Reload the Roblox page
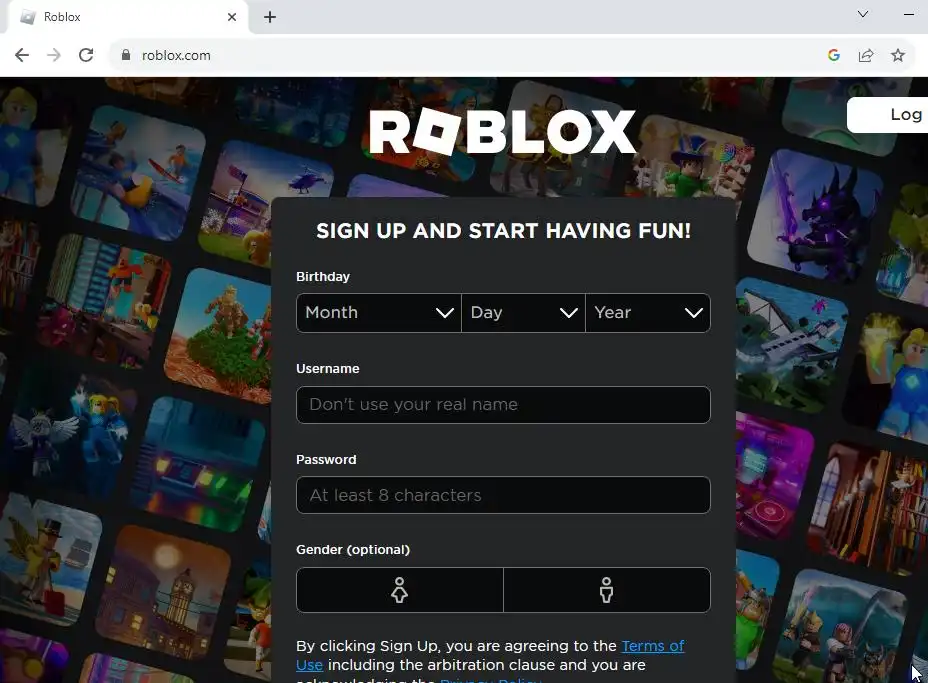The image size is (928, 683). point(86,55)
